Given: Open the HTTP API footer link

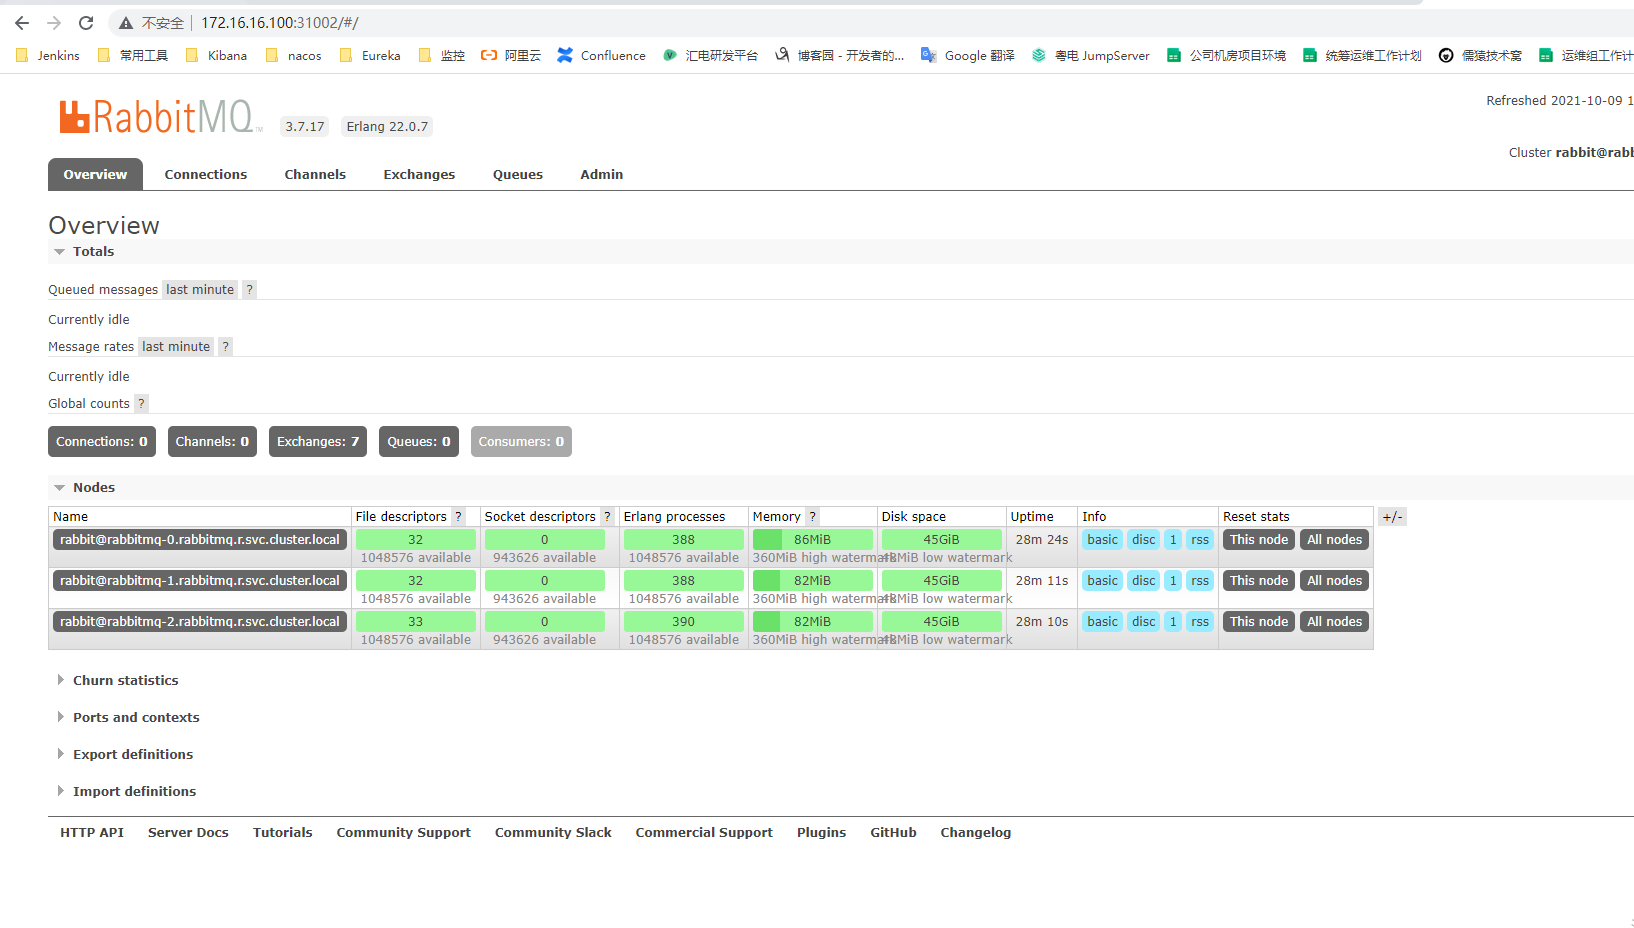Looking at the screenshot, I should click(92, 833).
